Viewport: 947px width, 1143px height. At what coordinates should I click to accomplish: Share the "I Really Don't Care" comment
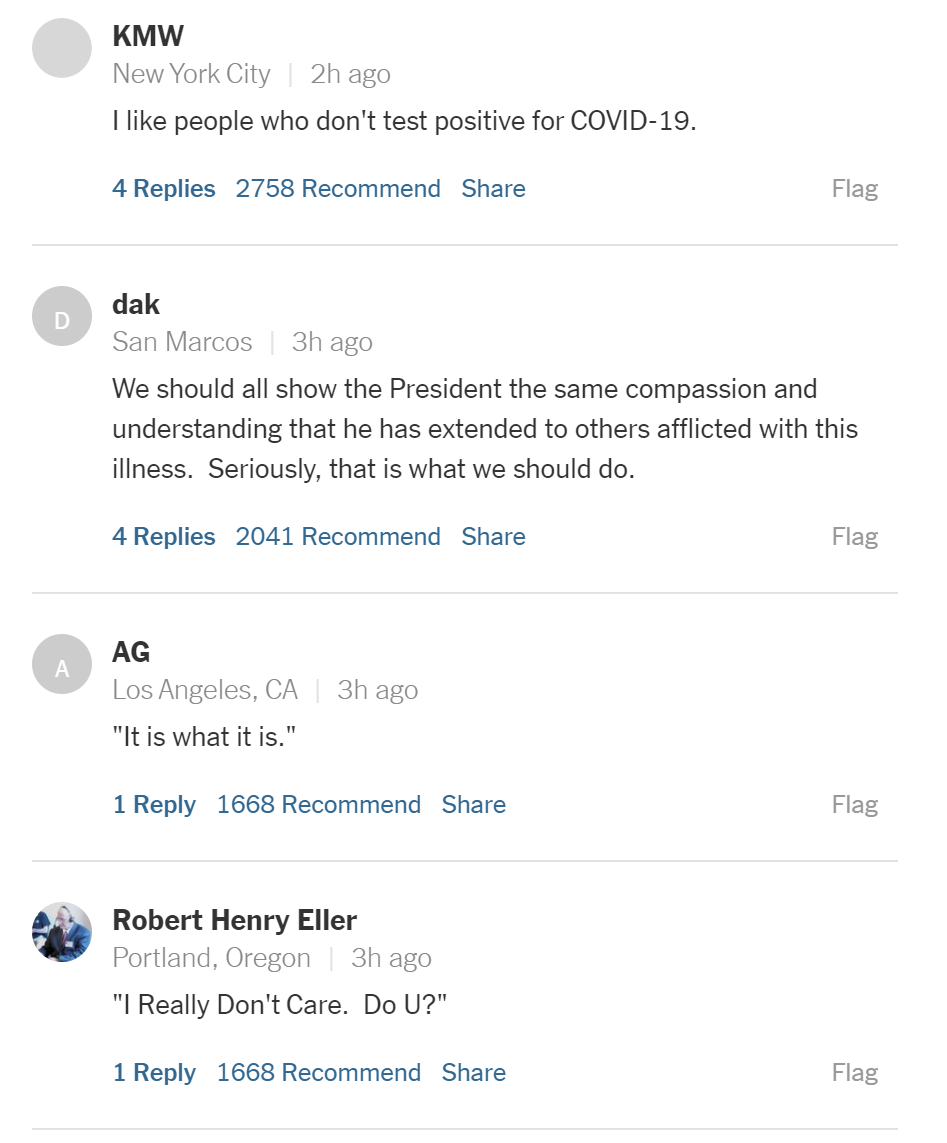474,1073
